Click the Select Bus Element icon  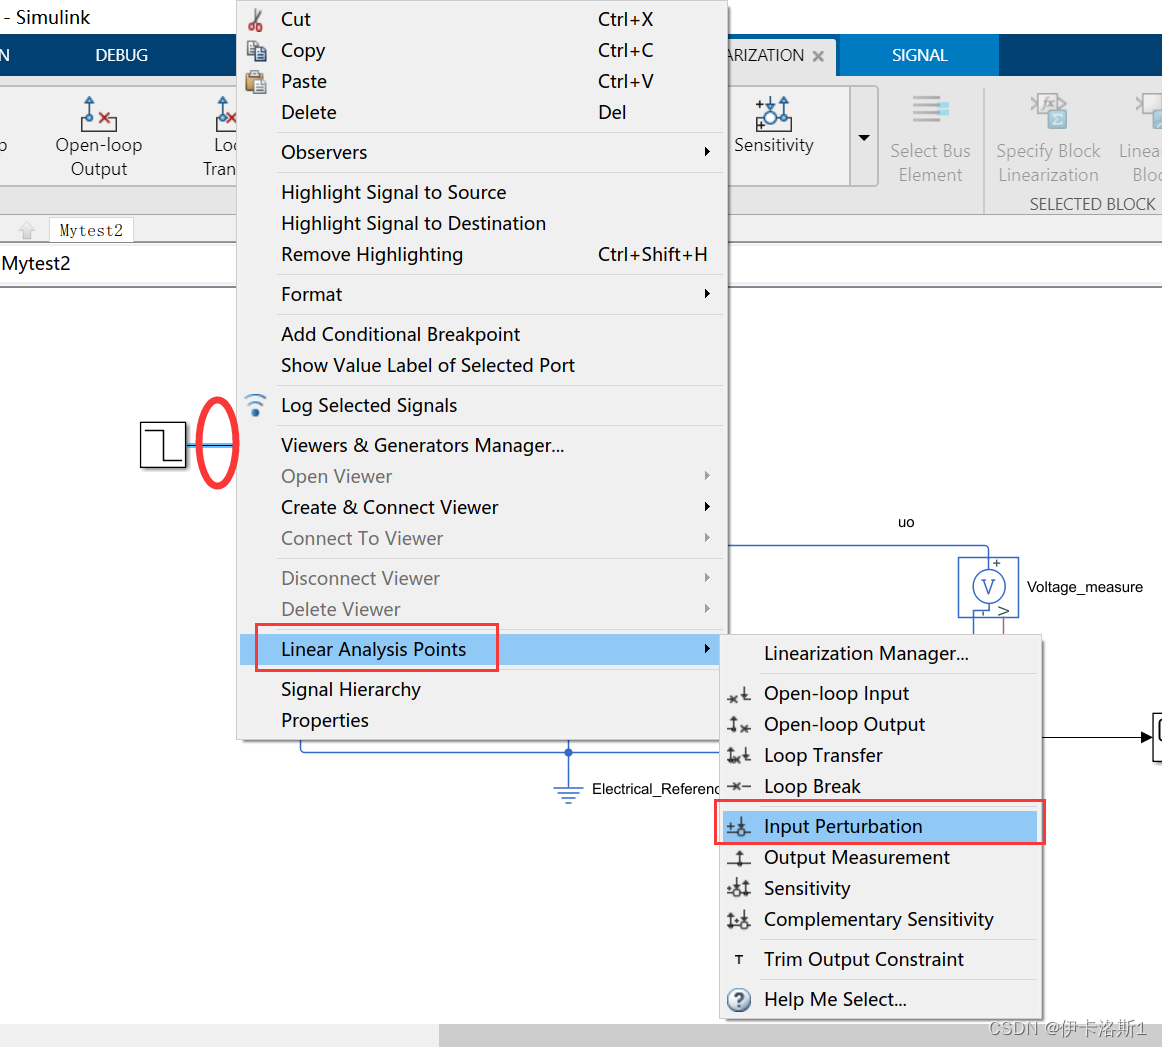(930, 110)
